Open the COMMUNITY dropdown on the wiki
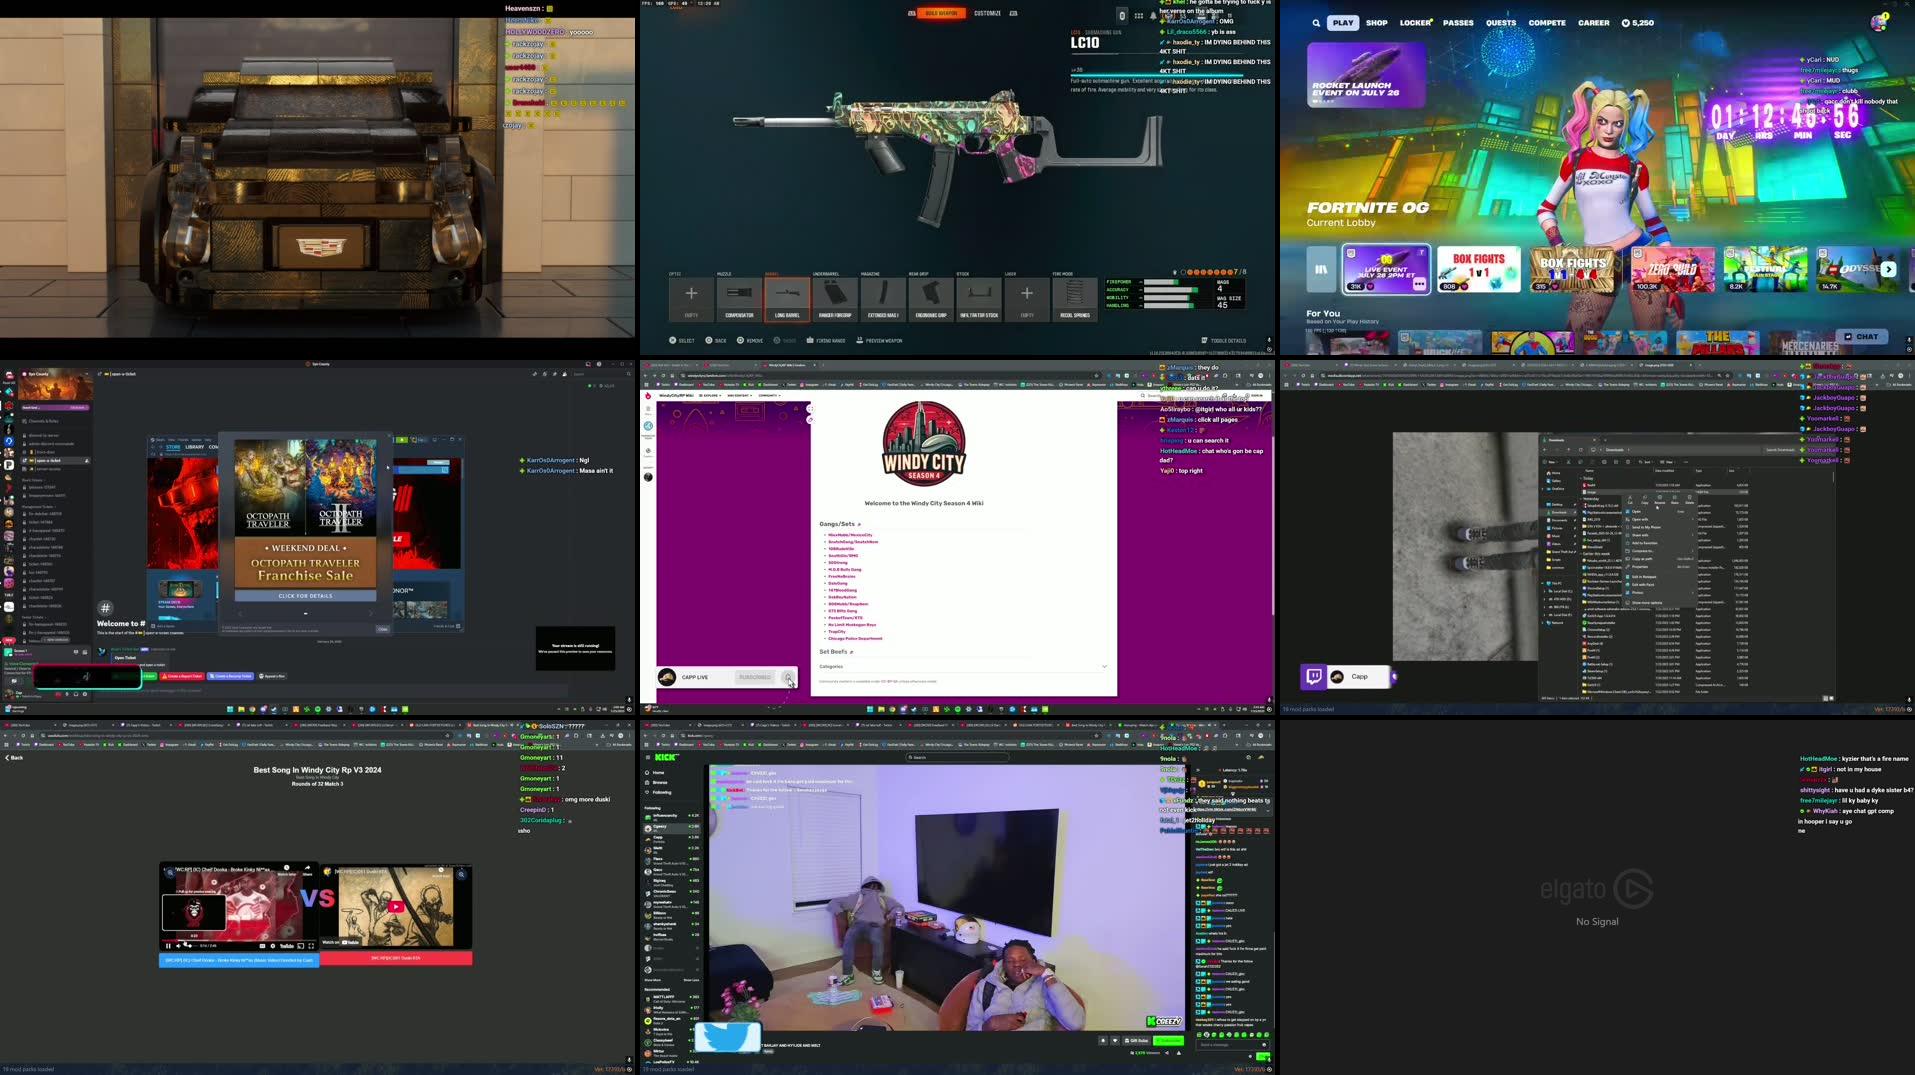 pyautogui.click(x=769, y=395)
